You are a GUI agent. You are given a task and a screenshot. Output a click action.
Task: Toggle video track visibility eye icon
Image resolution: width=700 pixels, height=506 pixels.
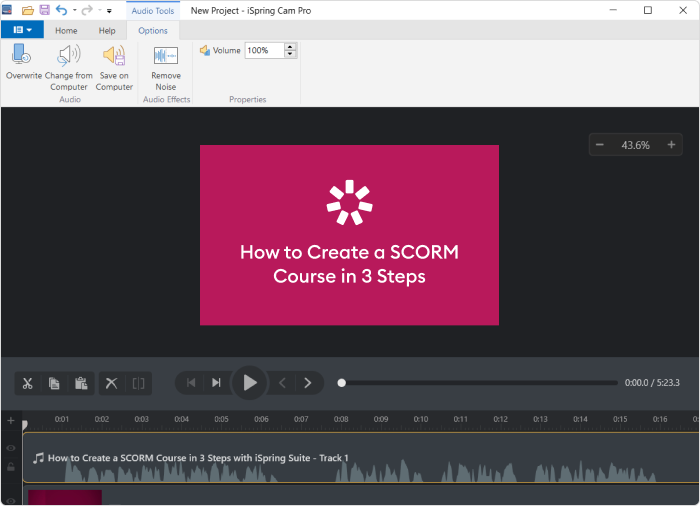pyautogui.click(x=11, y=501)
